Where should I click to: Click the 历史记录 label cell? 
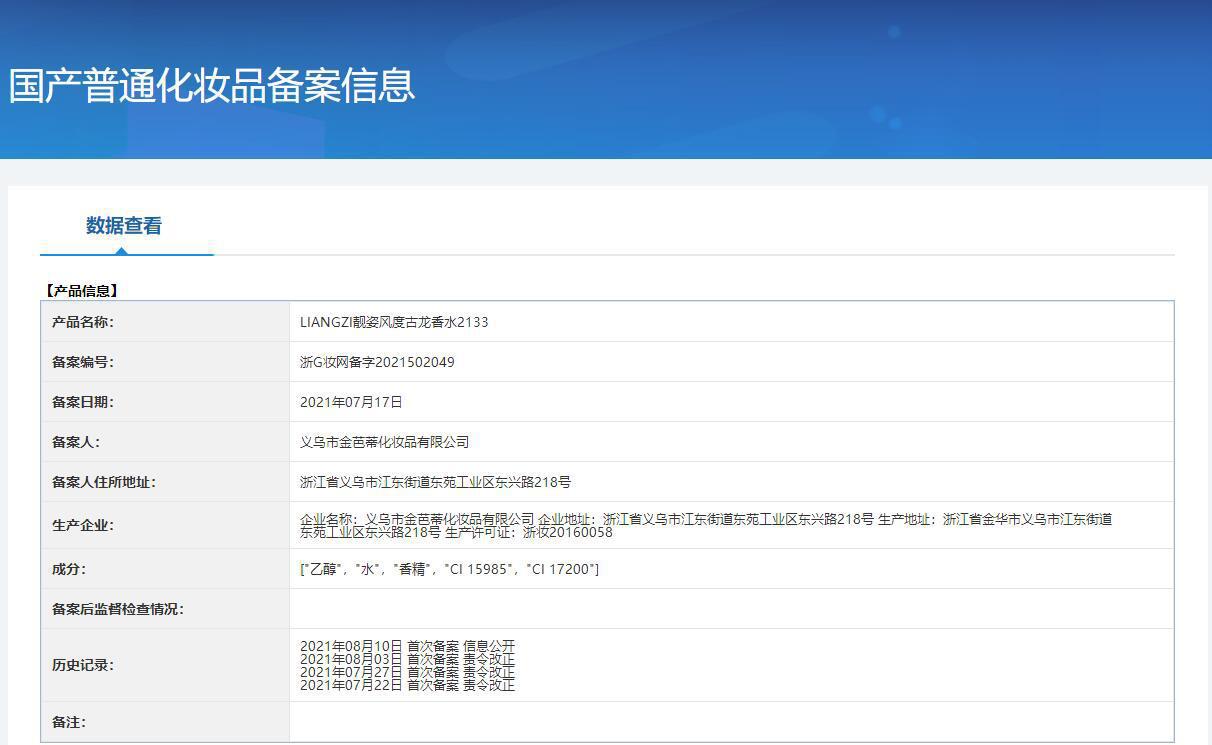(165, 665)
